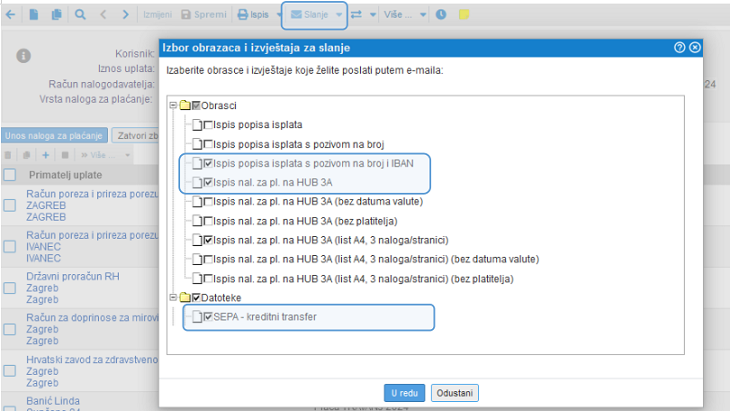The image size is (730, 411).
Task: Click the clock history icon
Action: pos(441,15)
